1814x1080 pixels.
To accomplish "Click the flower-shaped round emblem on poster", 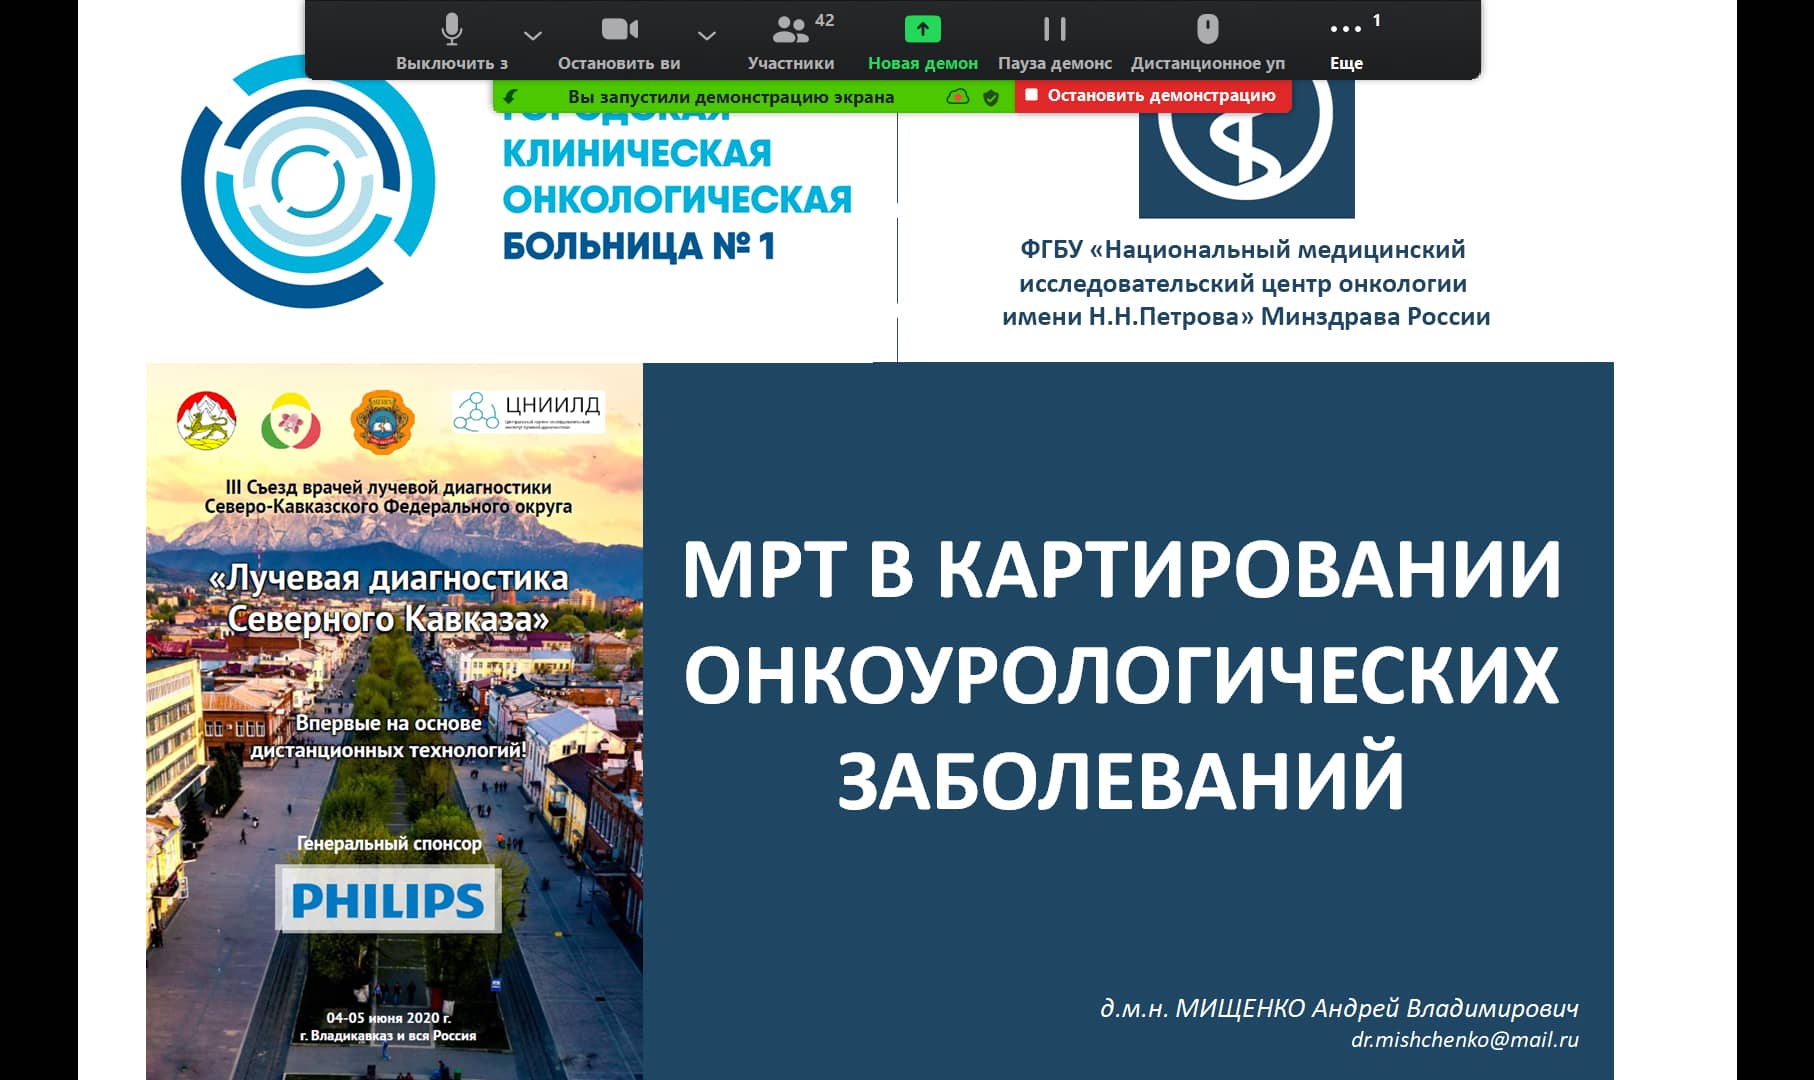I will tap(291, 421).
